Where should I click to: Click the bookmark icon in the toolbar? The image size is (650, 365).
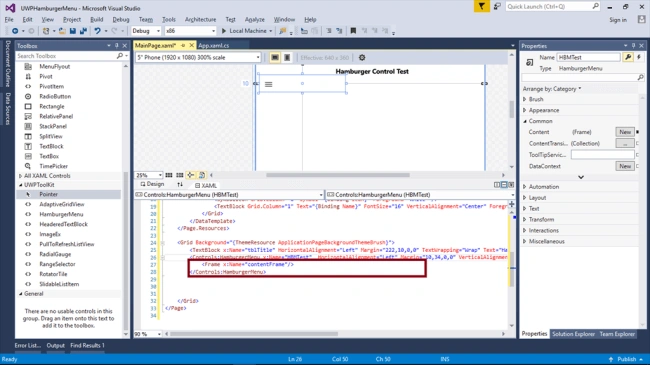click(353, 31)
